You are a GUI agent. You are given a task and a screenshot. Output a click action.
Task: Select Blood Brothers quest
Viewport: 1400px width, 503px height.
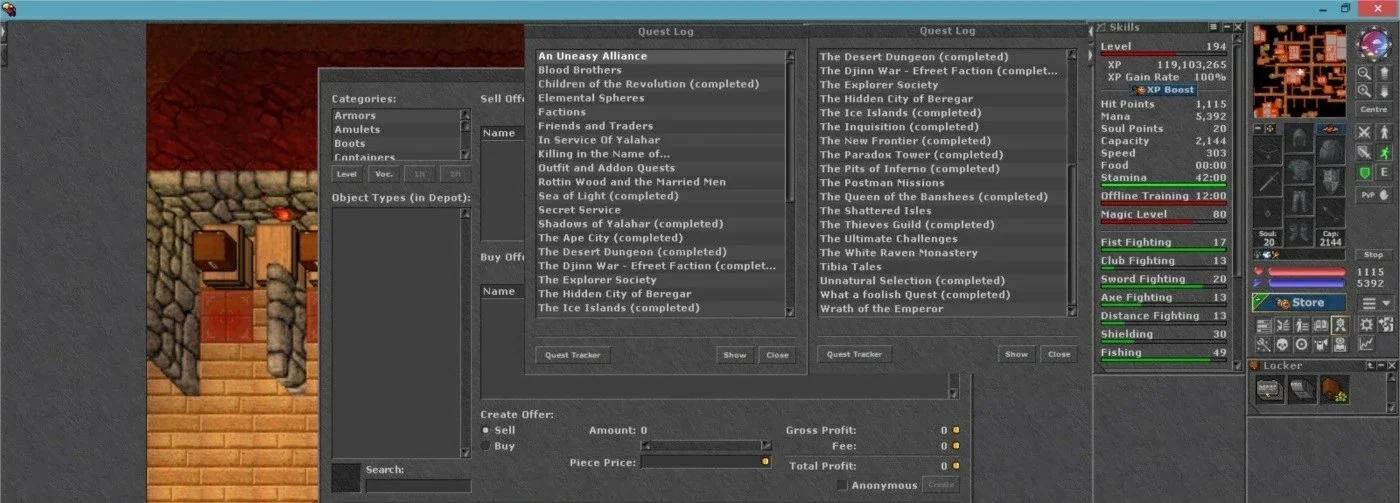(x=660, y=70)
